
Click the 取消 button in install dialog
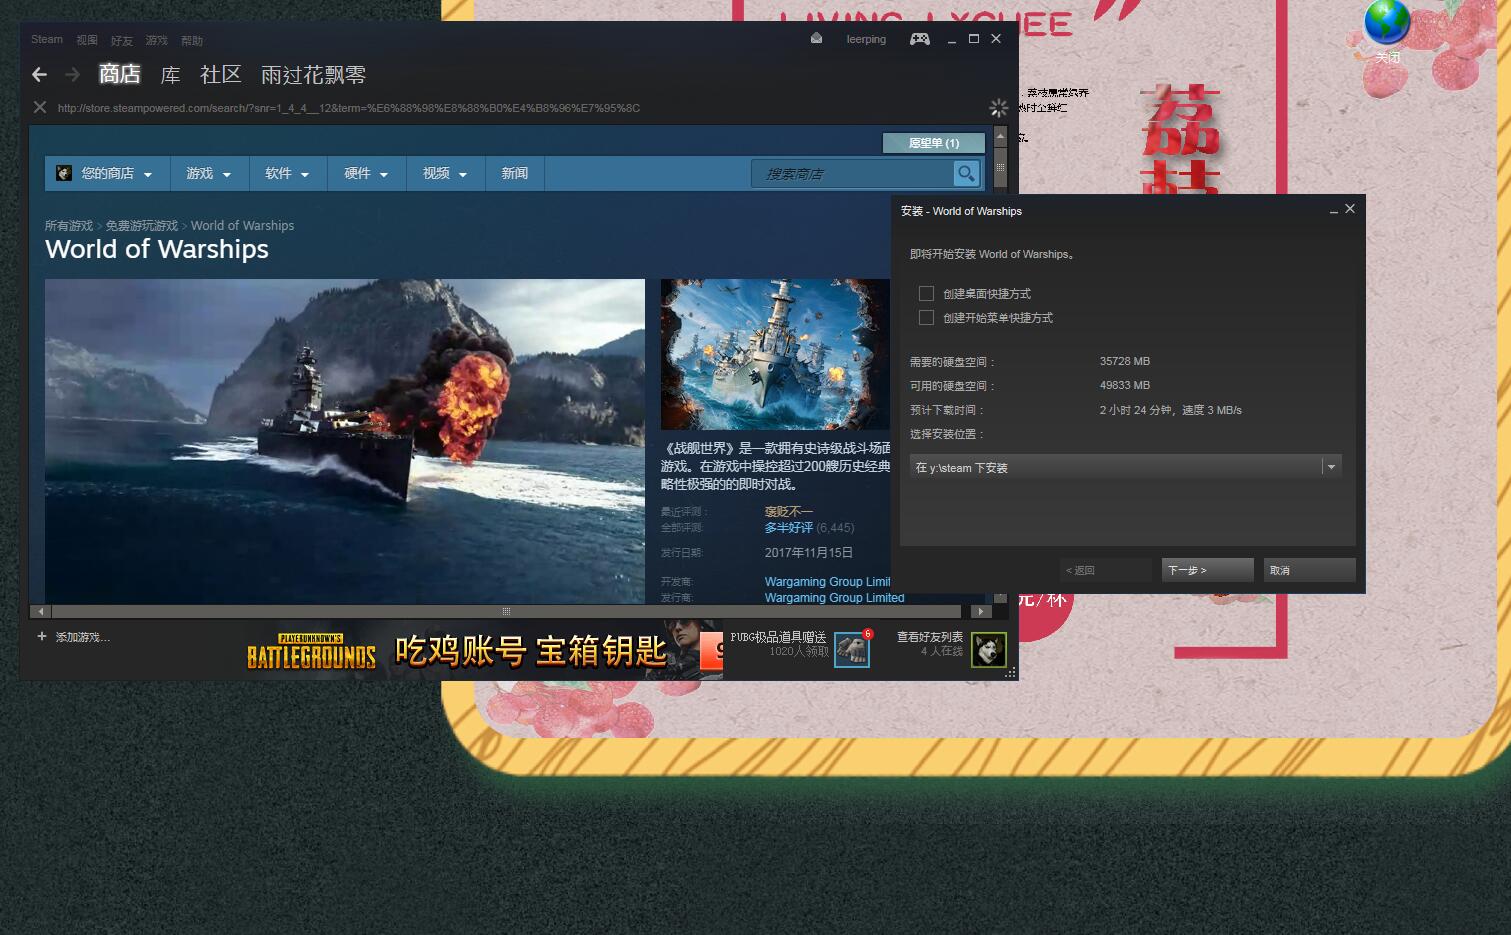point(1310,570)
